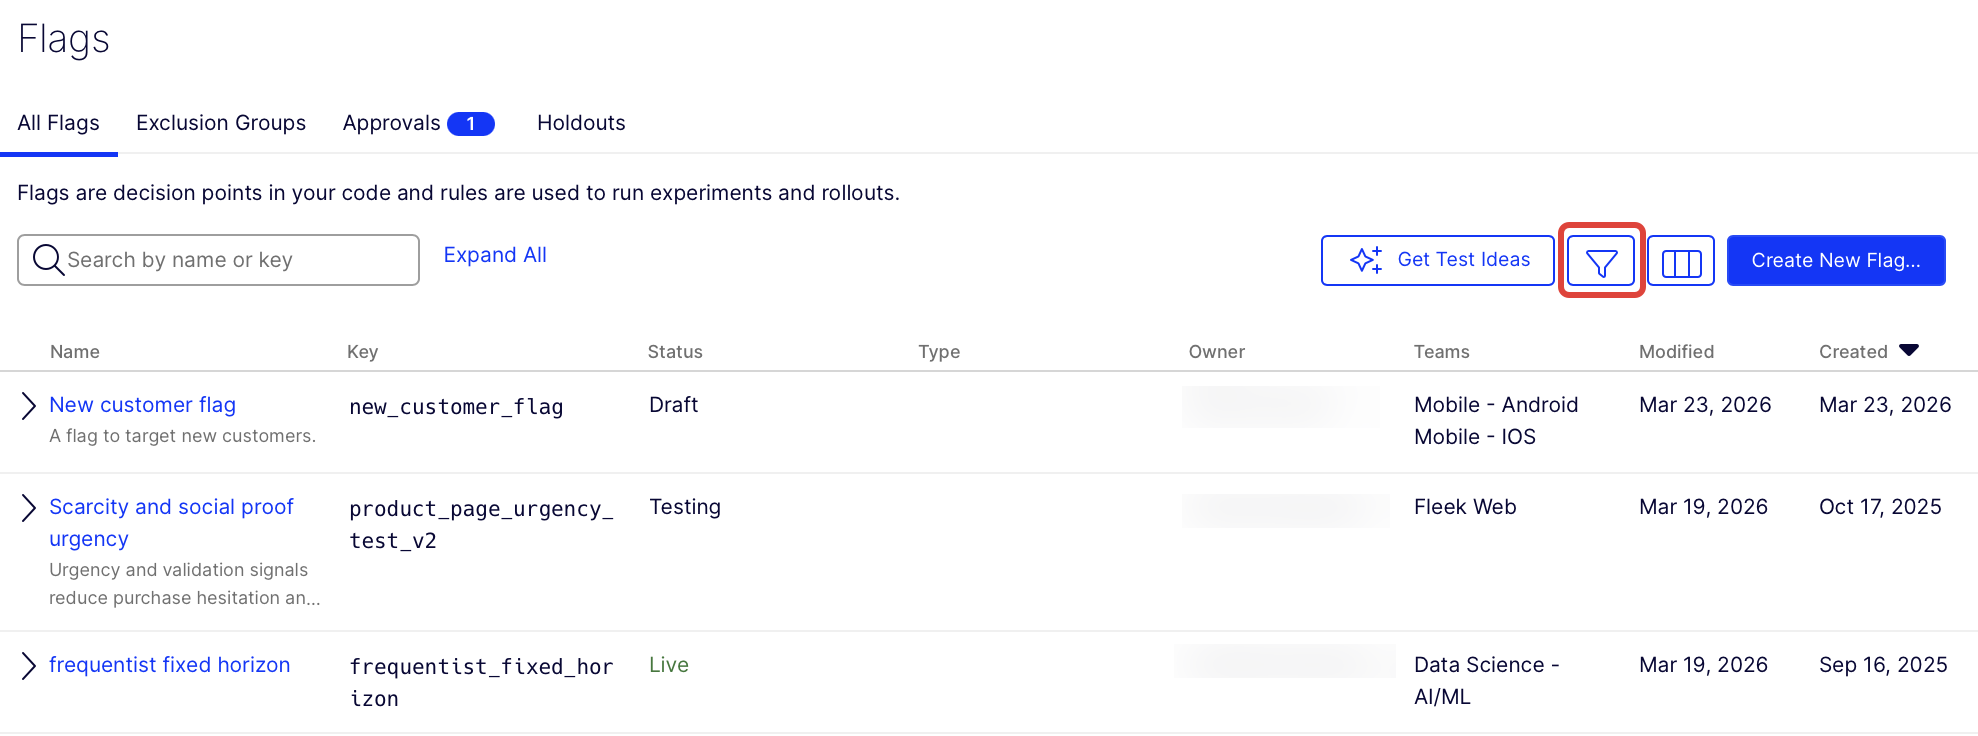Viewport: 1978px width, 736px height.
Task: Open Scarcity and social proof urgency flag
Action: [x=171, y=507]
